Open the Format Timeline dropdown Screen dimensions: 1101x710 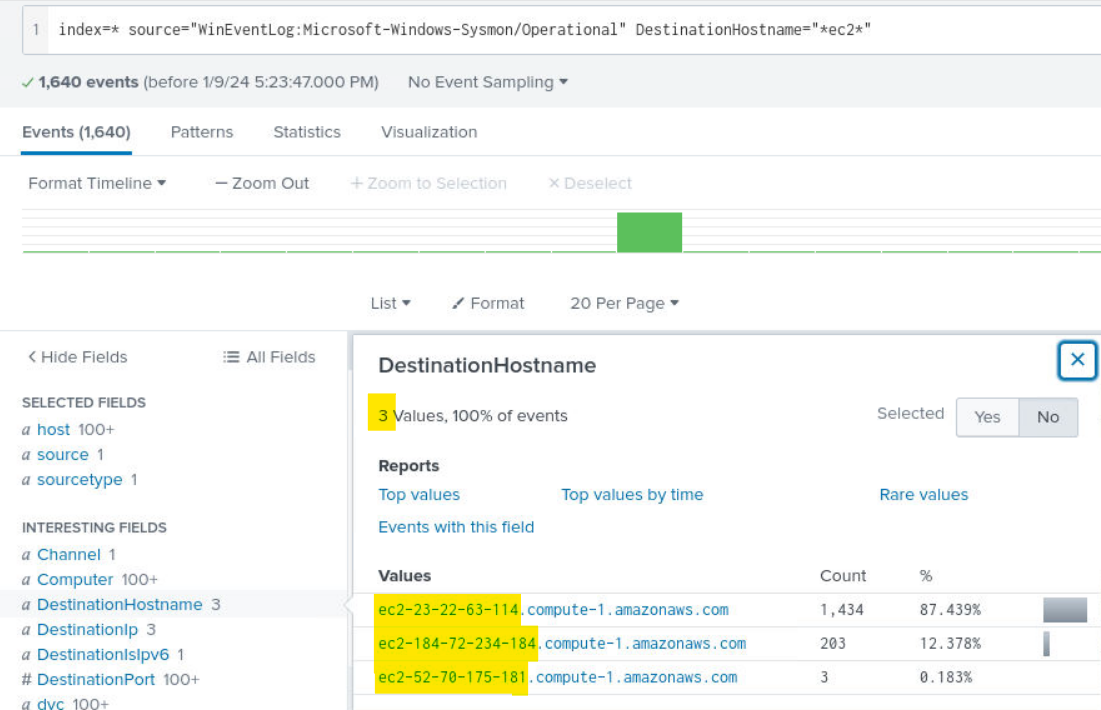coord(97,183)
